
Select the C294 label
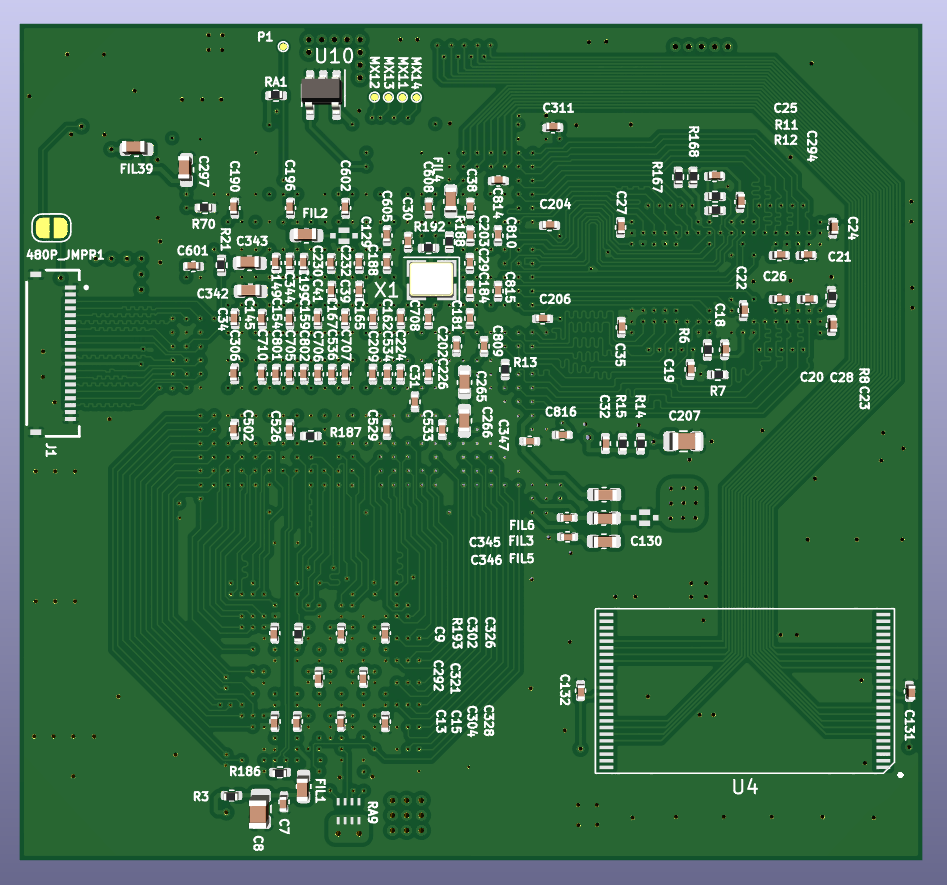point(812,146)
